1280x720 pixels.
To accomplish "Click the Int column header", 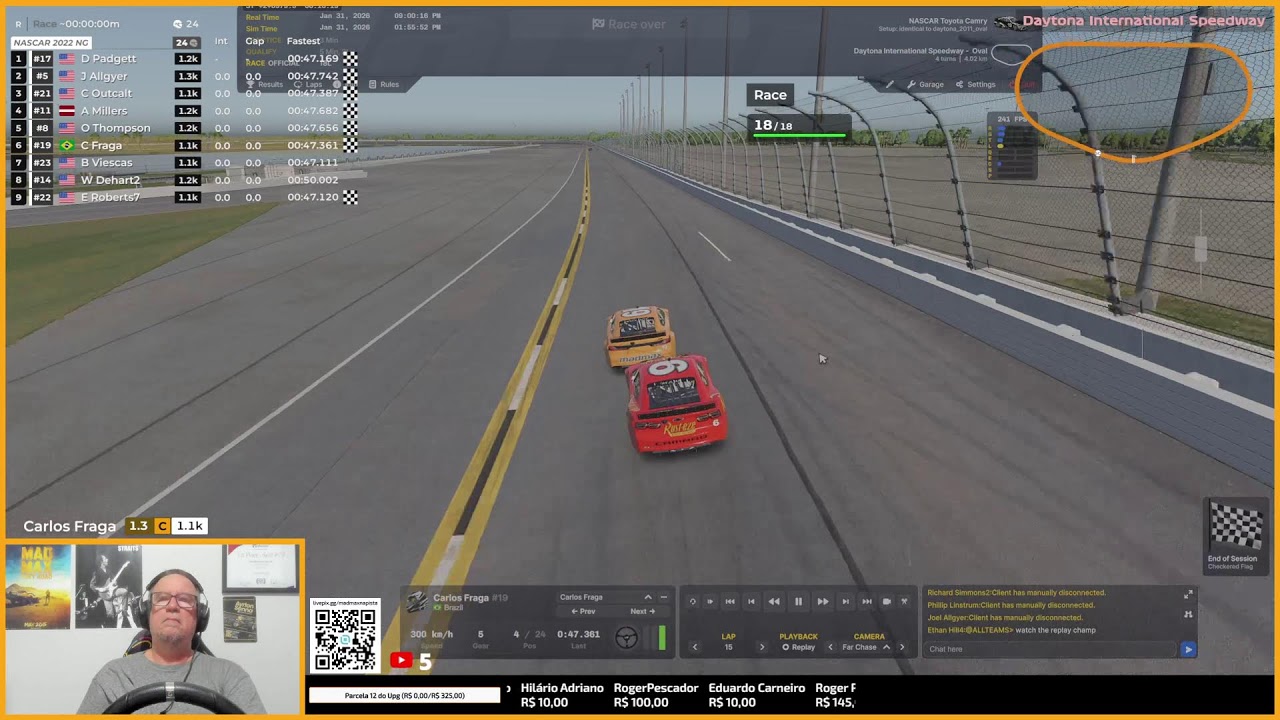I will click(x=221, y=41).
